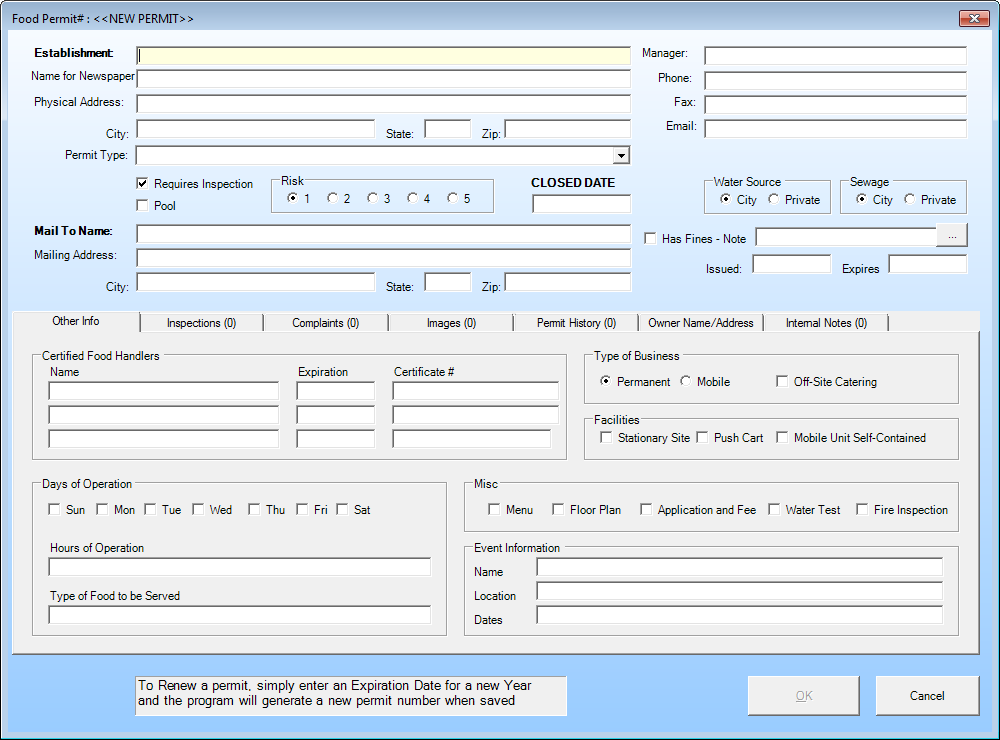This screenshot has height=740, width=1000.
Task: Open the Permit History (0) tab
Action: coord(576,323)
